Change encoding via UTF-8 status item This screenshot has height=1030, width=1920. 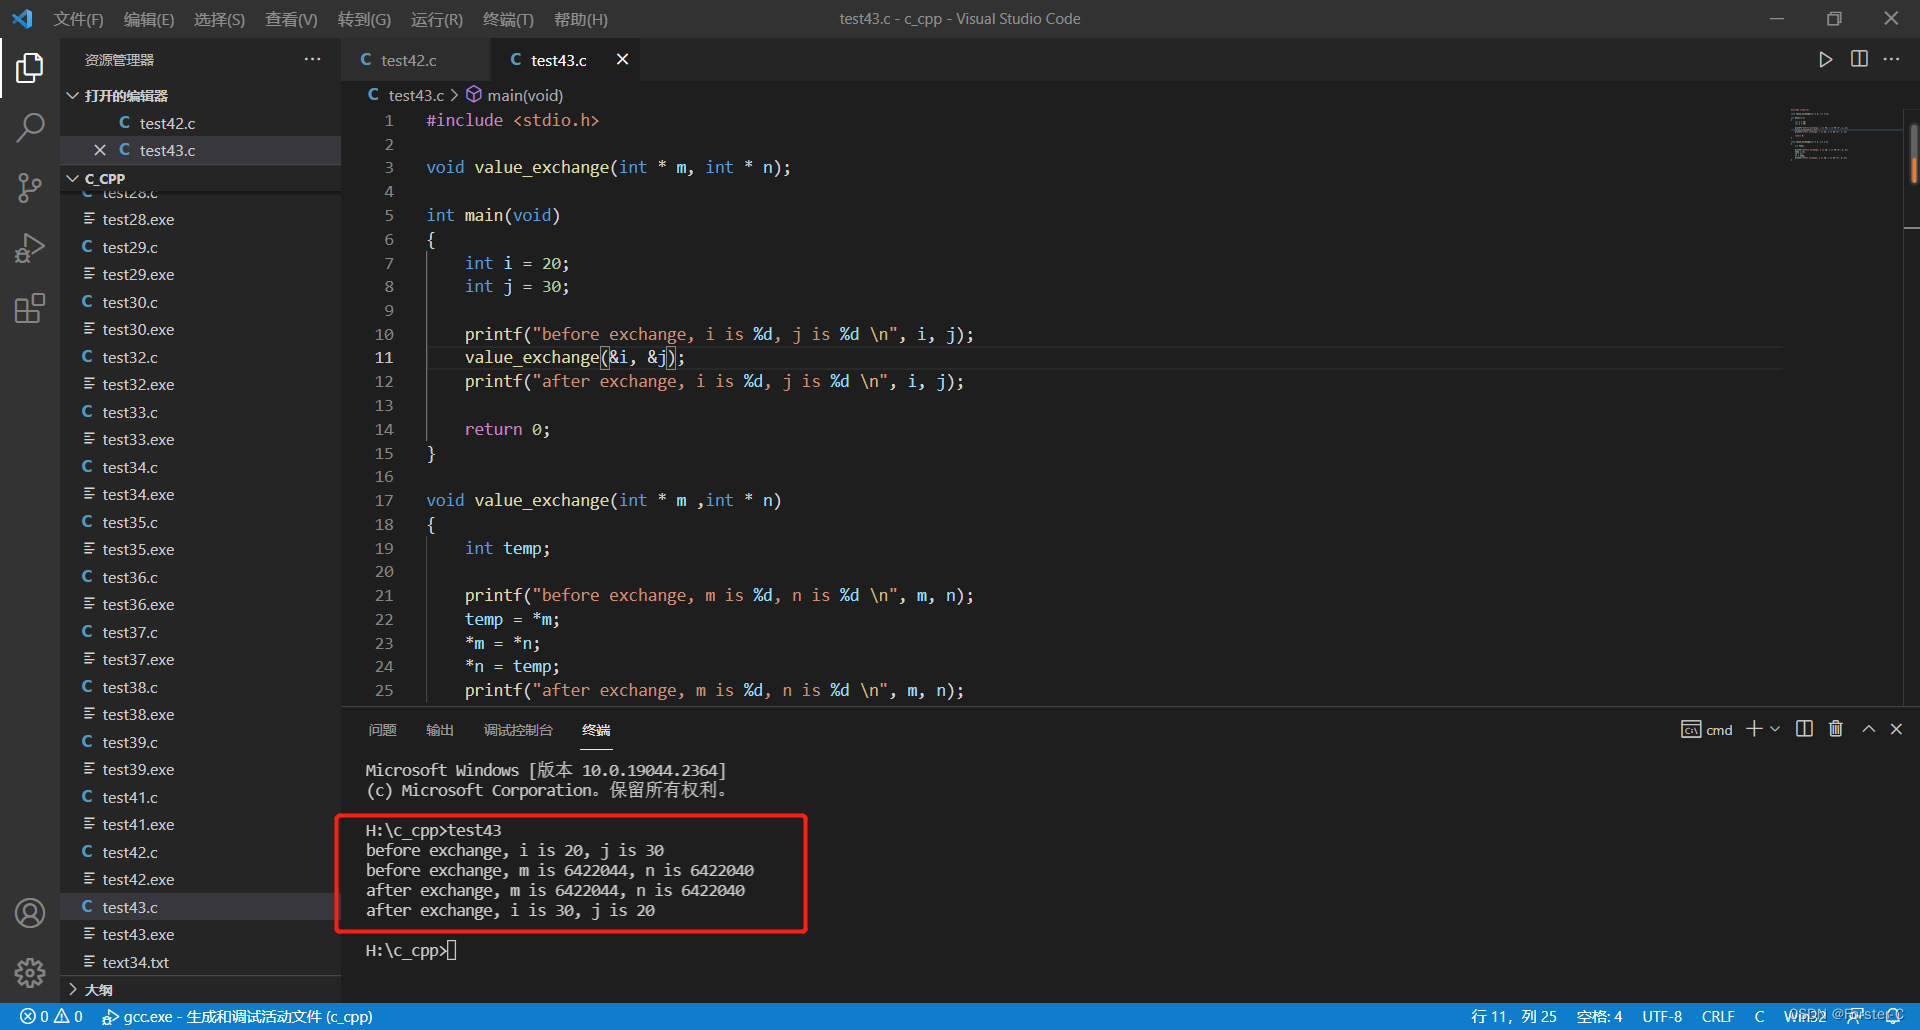tap(1662, 1016)
